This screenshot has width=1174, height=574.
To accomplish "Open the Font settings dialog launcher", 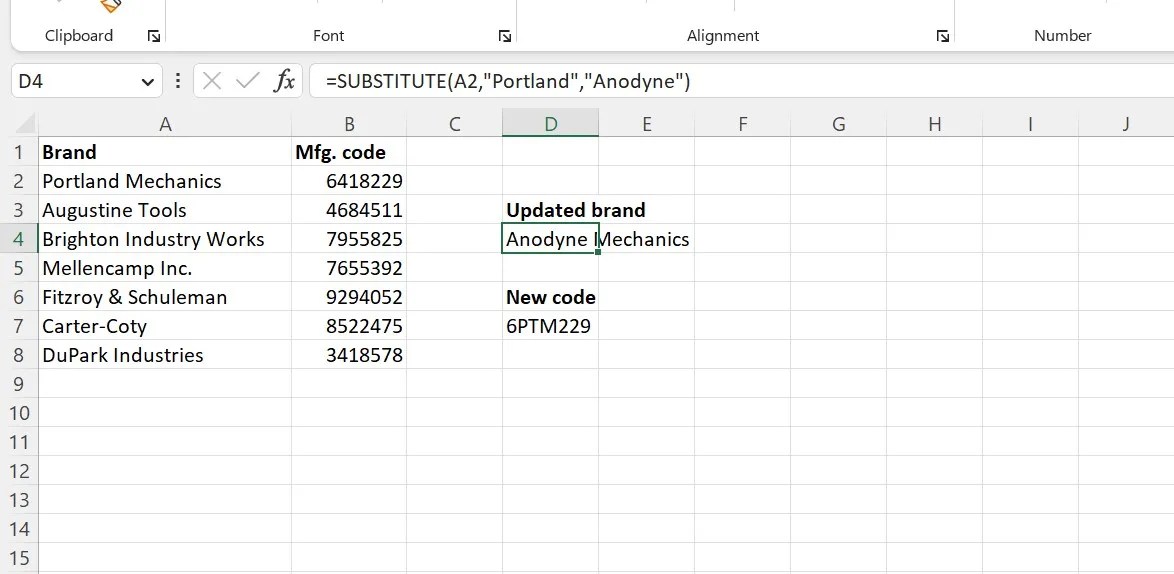I will click(x=505, y=36).
